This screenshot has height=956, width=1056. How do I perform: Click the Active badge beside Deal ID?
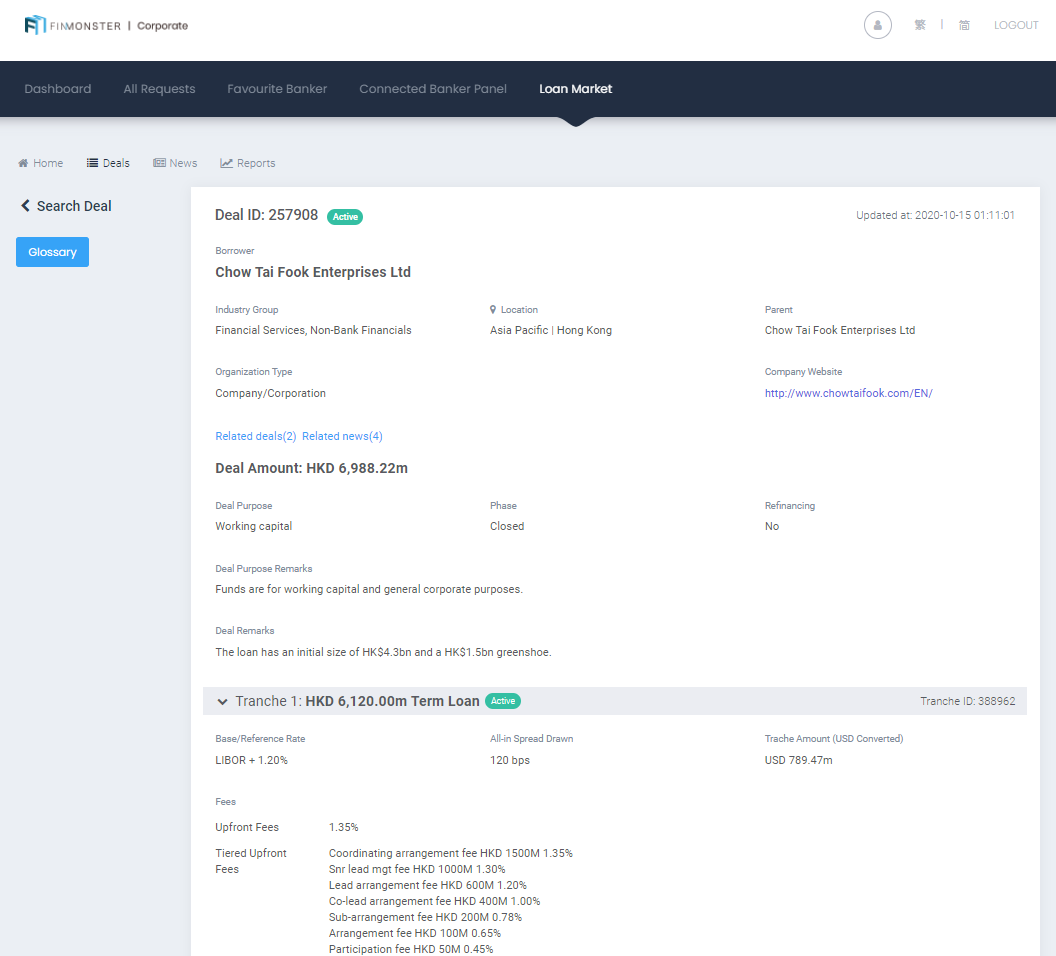[x=345, y=217]
